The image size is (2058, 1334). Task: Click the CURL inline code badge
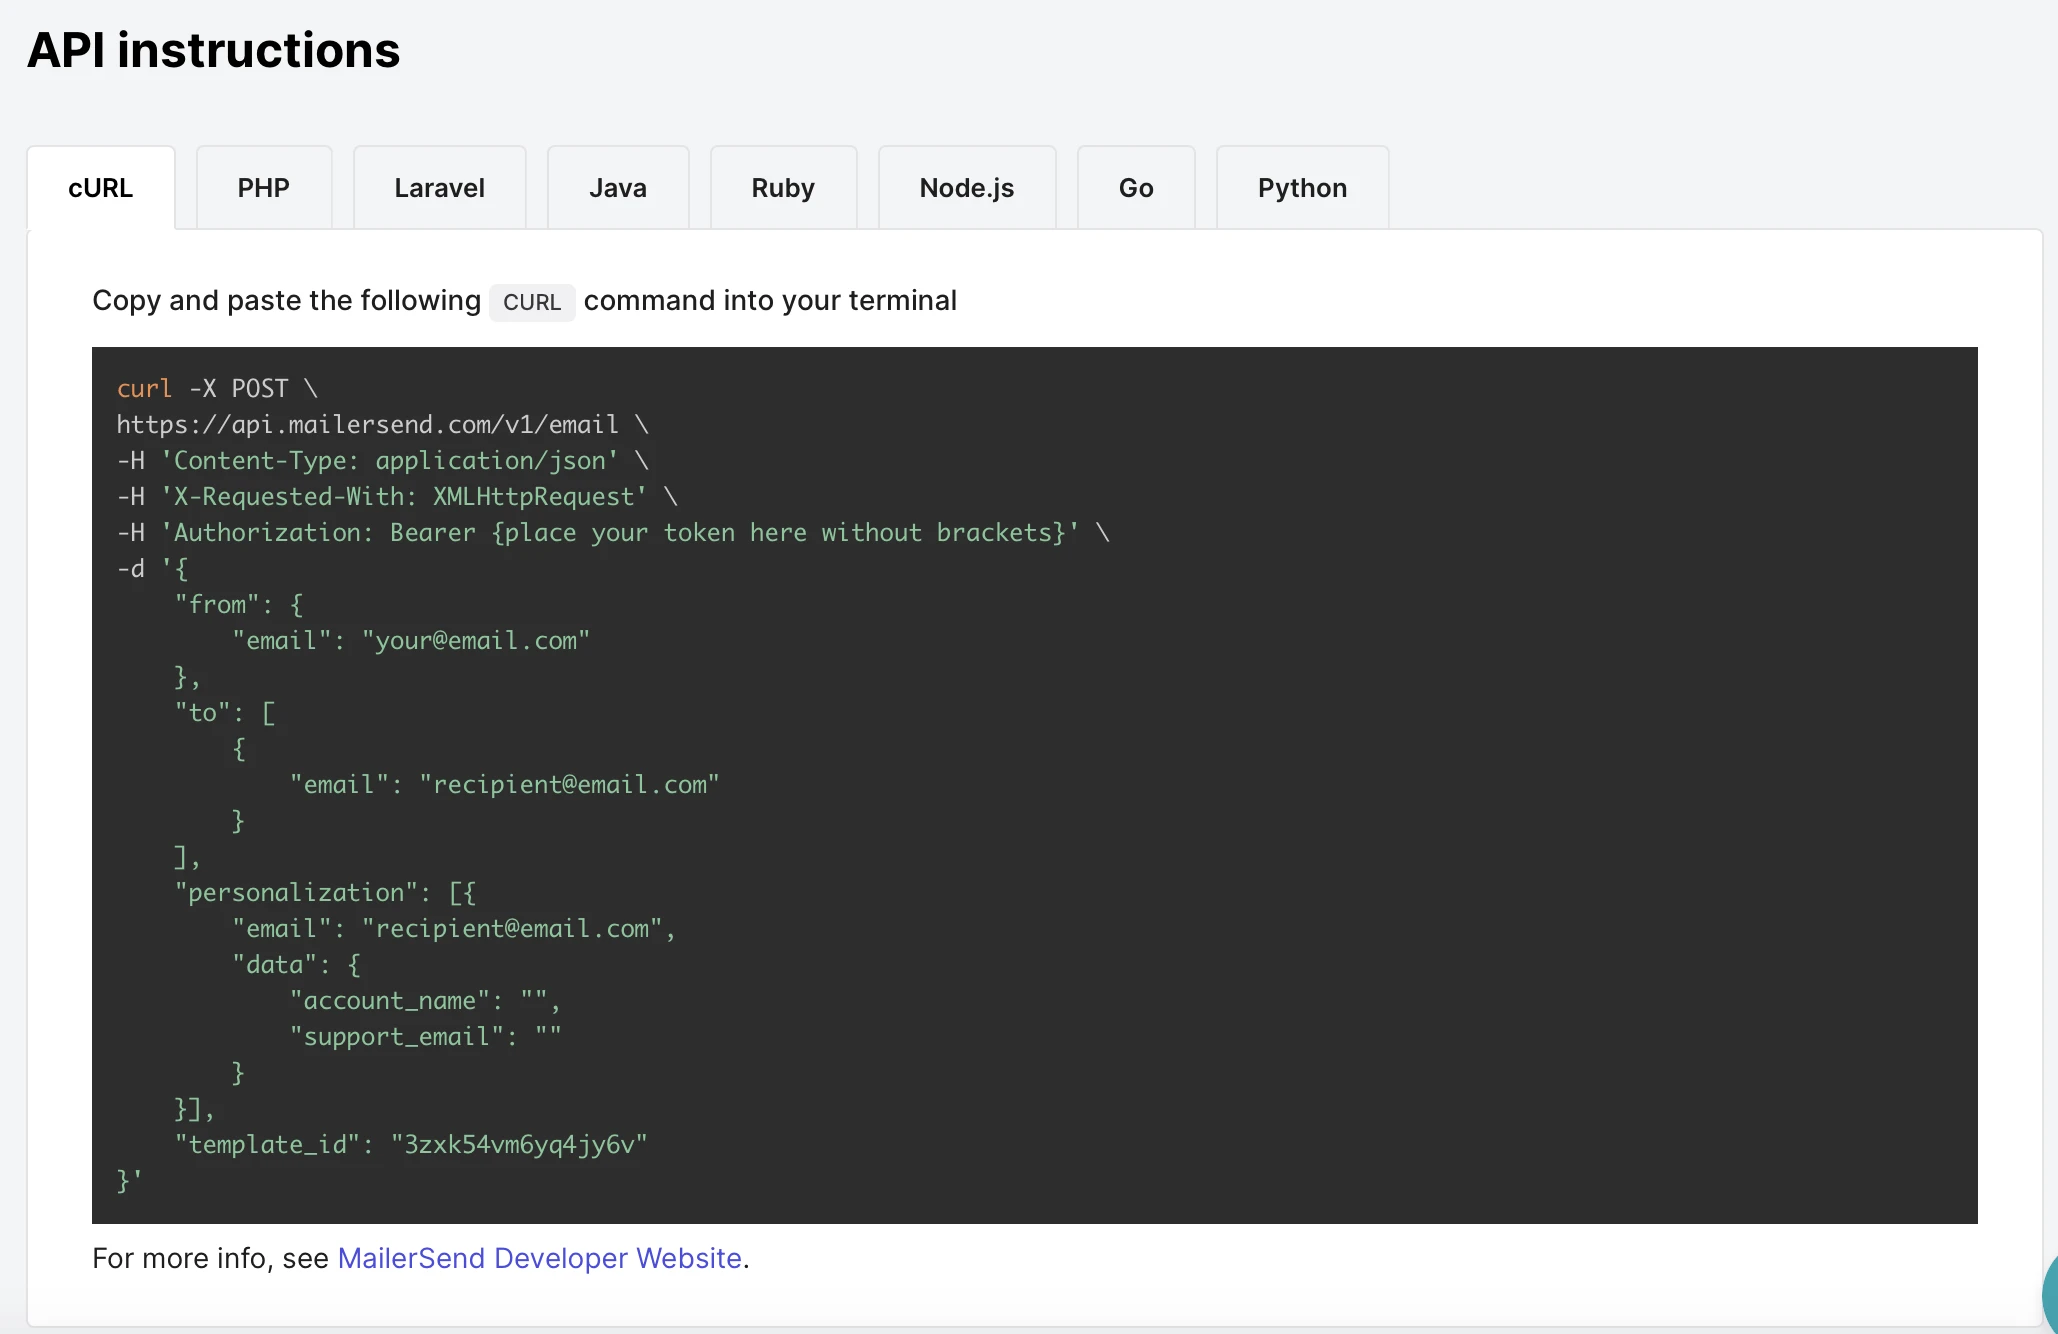tap(532, 302)
